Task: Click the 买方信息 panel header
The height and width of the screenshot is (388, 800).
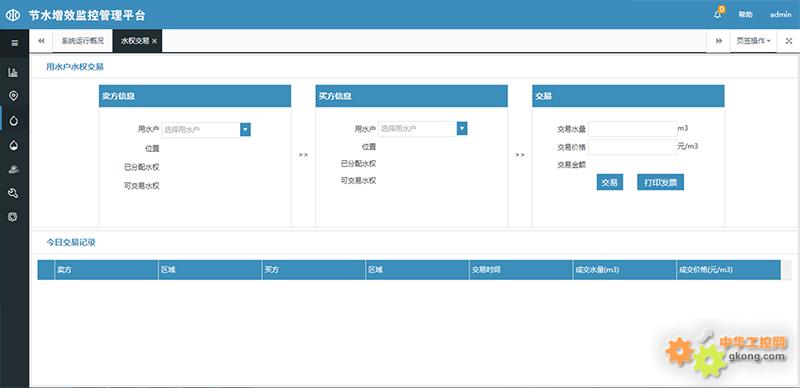Action: (x=411, y=96)
